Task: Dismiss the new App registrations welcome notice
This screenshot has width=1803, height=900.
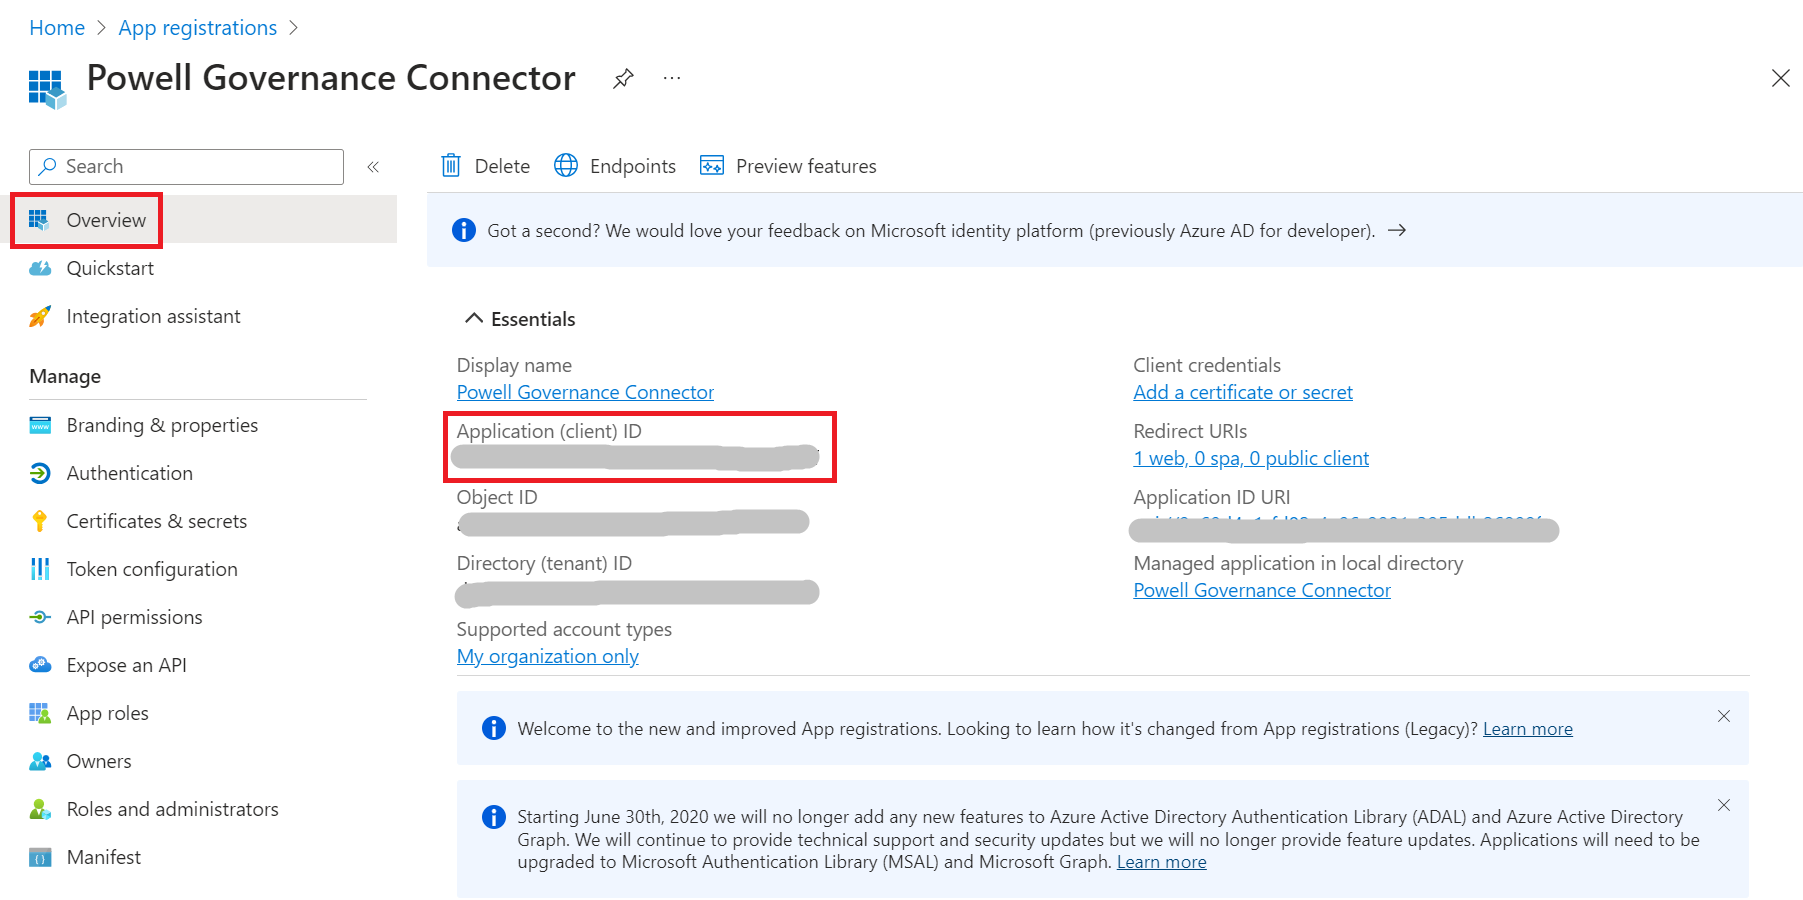Action: pos(1724,716)
